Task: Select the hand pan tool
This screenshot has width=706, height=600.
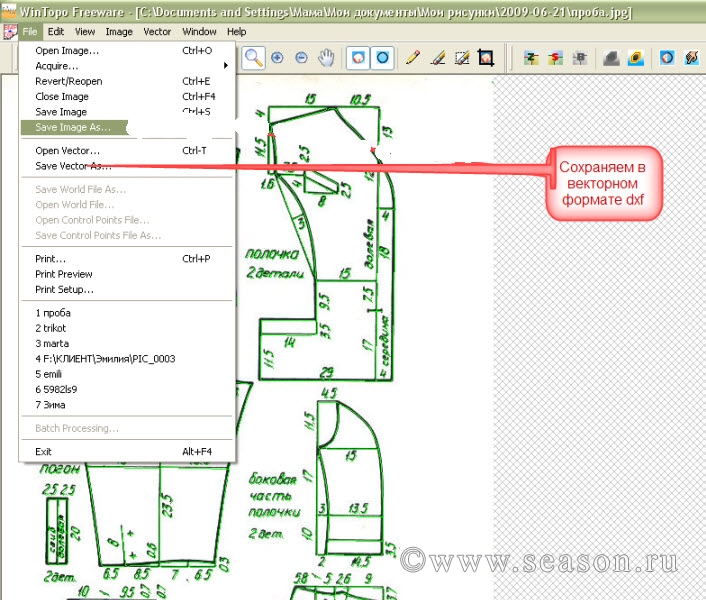Action: [x=326, y=58]
